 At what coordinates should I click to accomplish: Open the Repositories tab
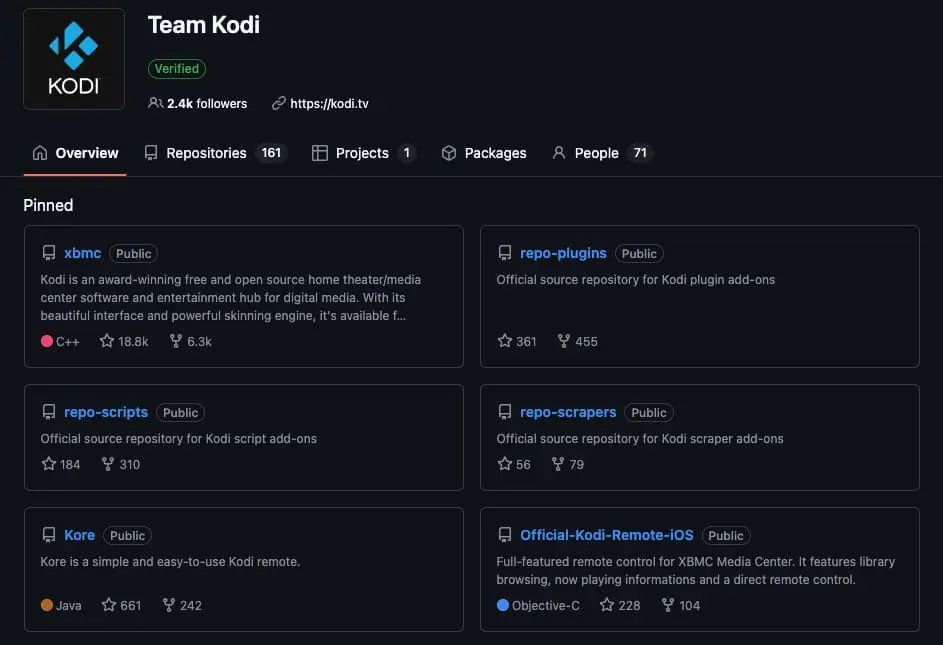(215, 153)
